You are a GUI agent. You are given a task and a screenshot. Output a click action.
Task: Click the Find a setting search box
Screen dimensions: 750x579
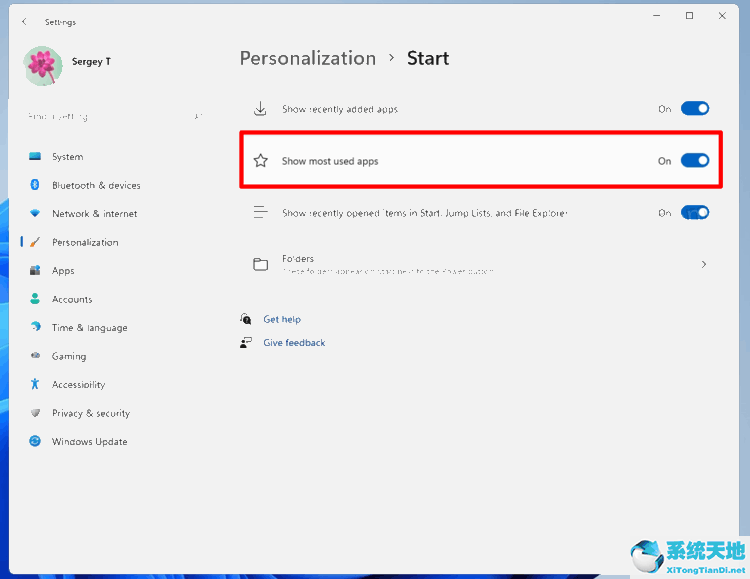pyautogui.click(x=115, y=116)
